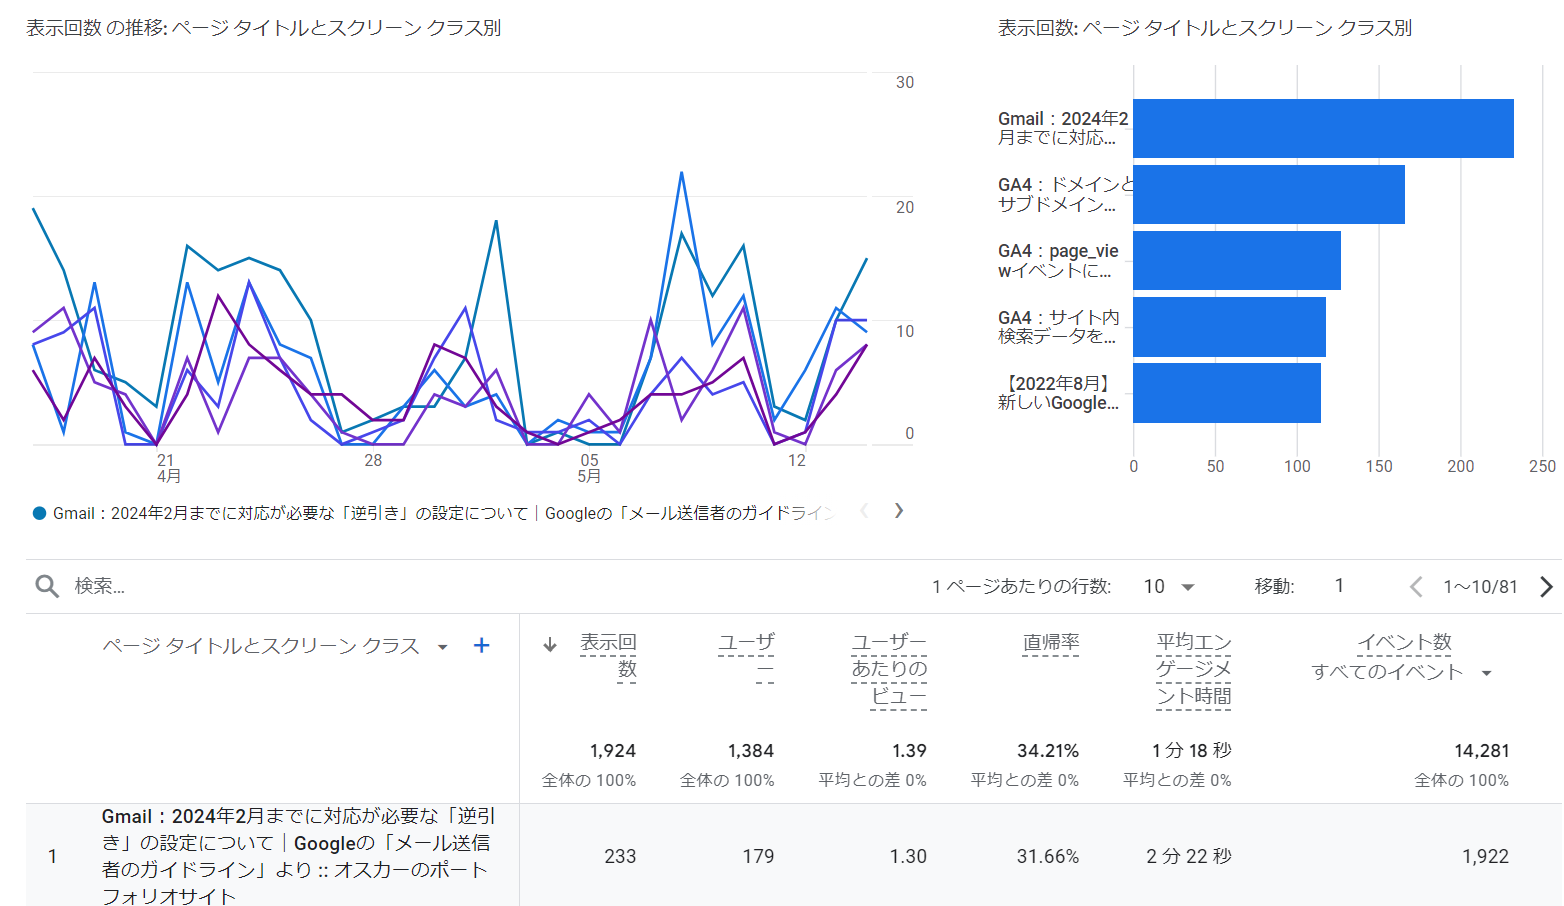The width and height of the screenshot is (1564, 906).
Task: Open the rows per page dropdown
Action: point(1170,587)
